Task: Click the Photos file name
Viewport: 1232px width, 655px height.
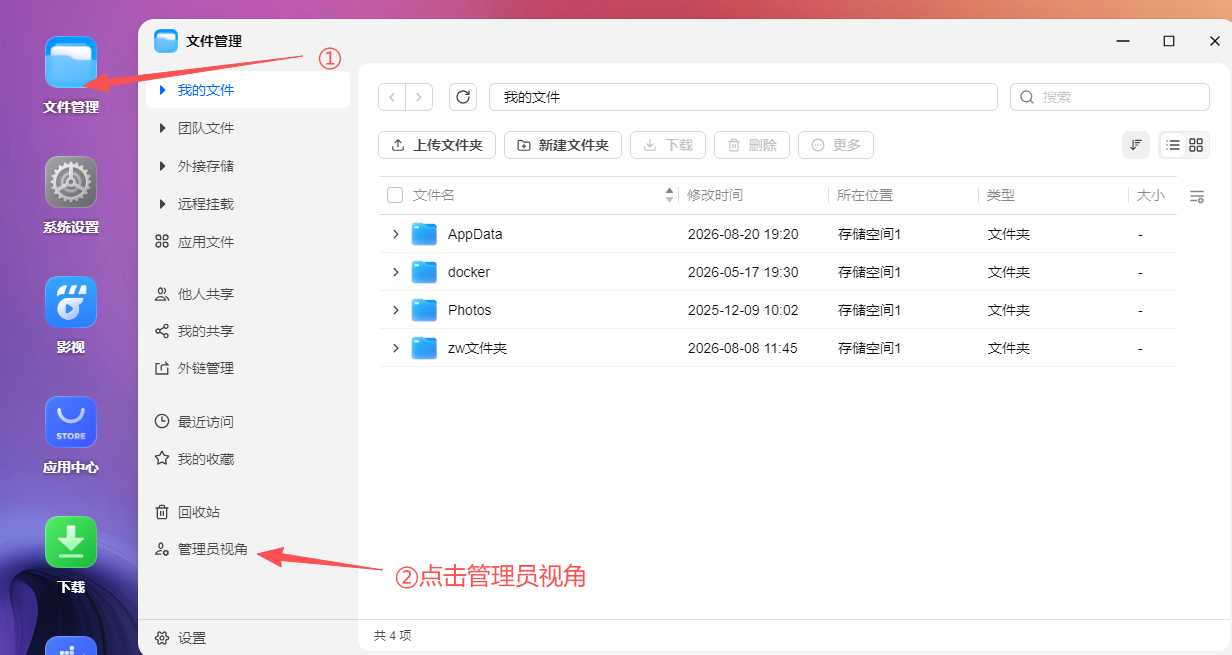Action: (470, 310)
